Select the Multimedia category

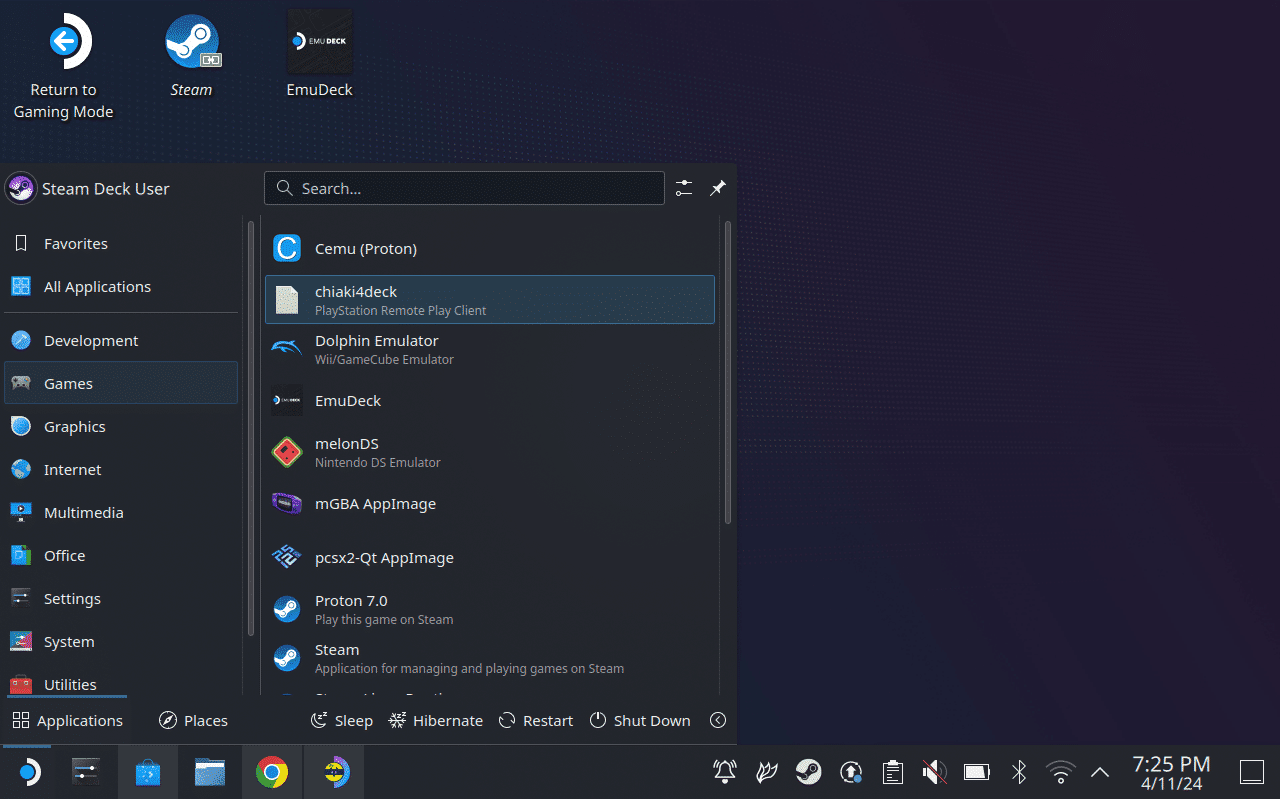click(x=121, y=513)
